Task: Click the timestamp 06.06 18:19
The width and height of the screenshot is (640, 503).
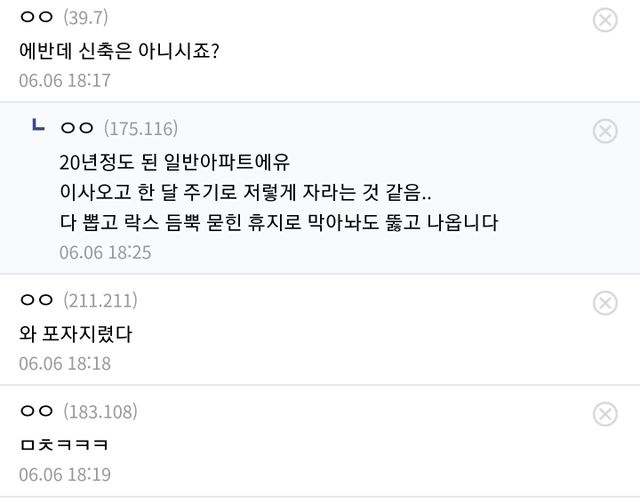Action: (65, 474)
